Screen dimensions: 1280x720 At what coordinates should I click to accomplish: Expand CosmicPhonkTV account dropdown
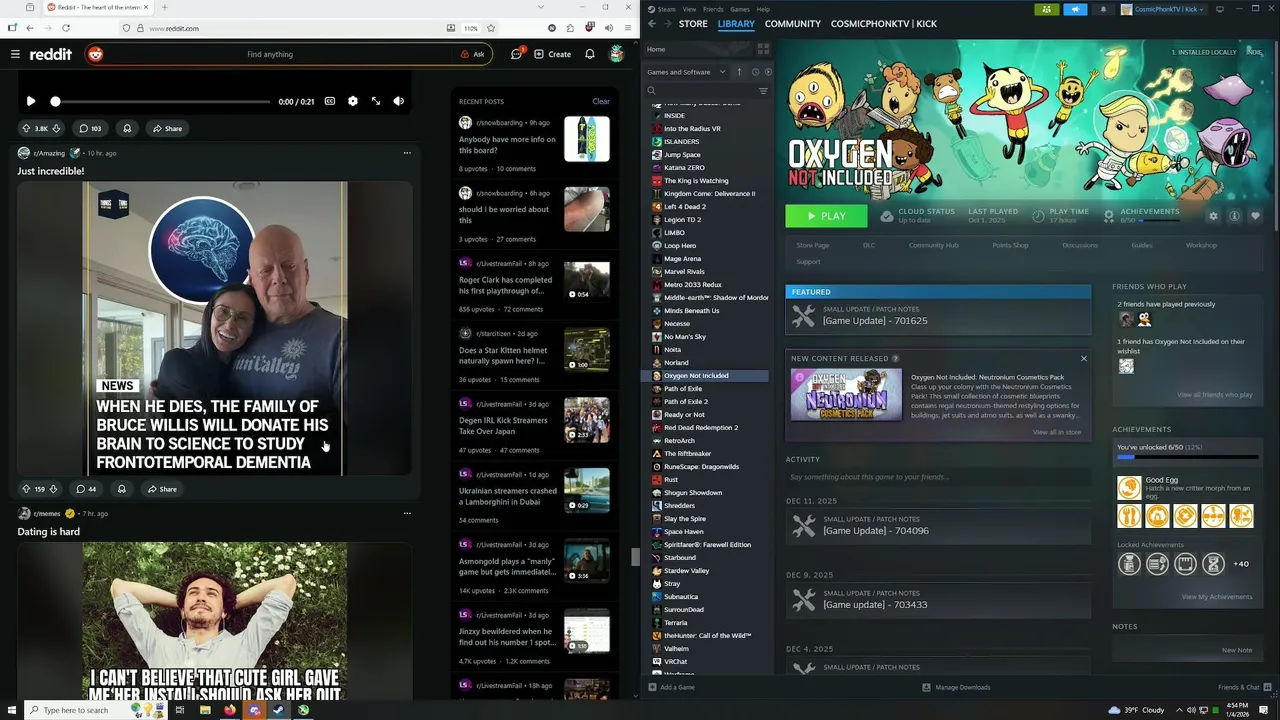1163,9
